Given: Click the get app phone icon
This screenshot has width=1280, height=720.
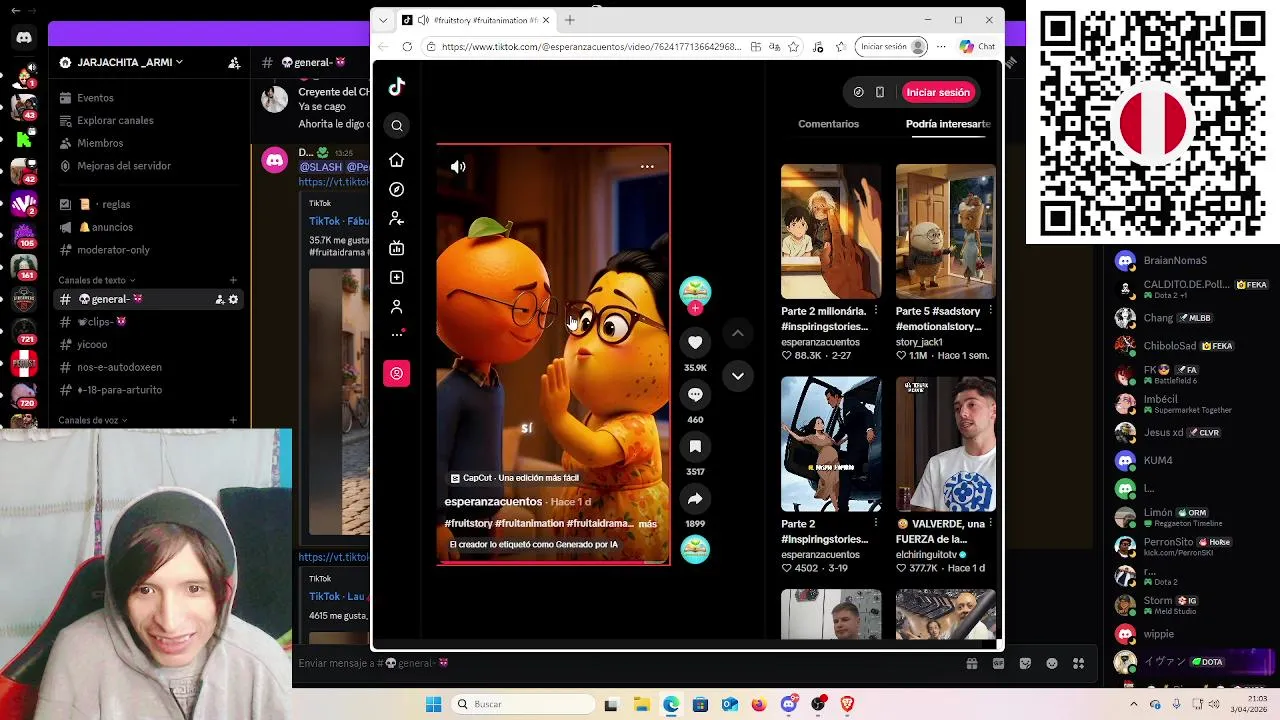Looking at the screenshot, I should tap(880, 92).
